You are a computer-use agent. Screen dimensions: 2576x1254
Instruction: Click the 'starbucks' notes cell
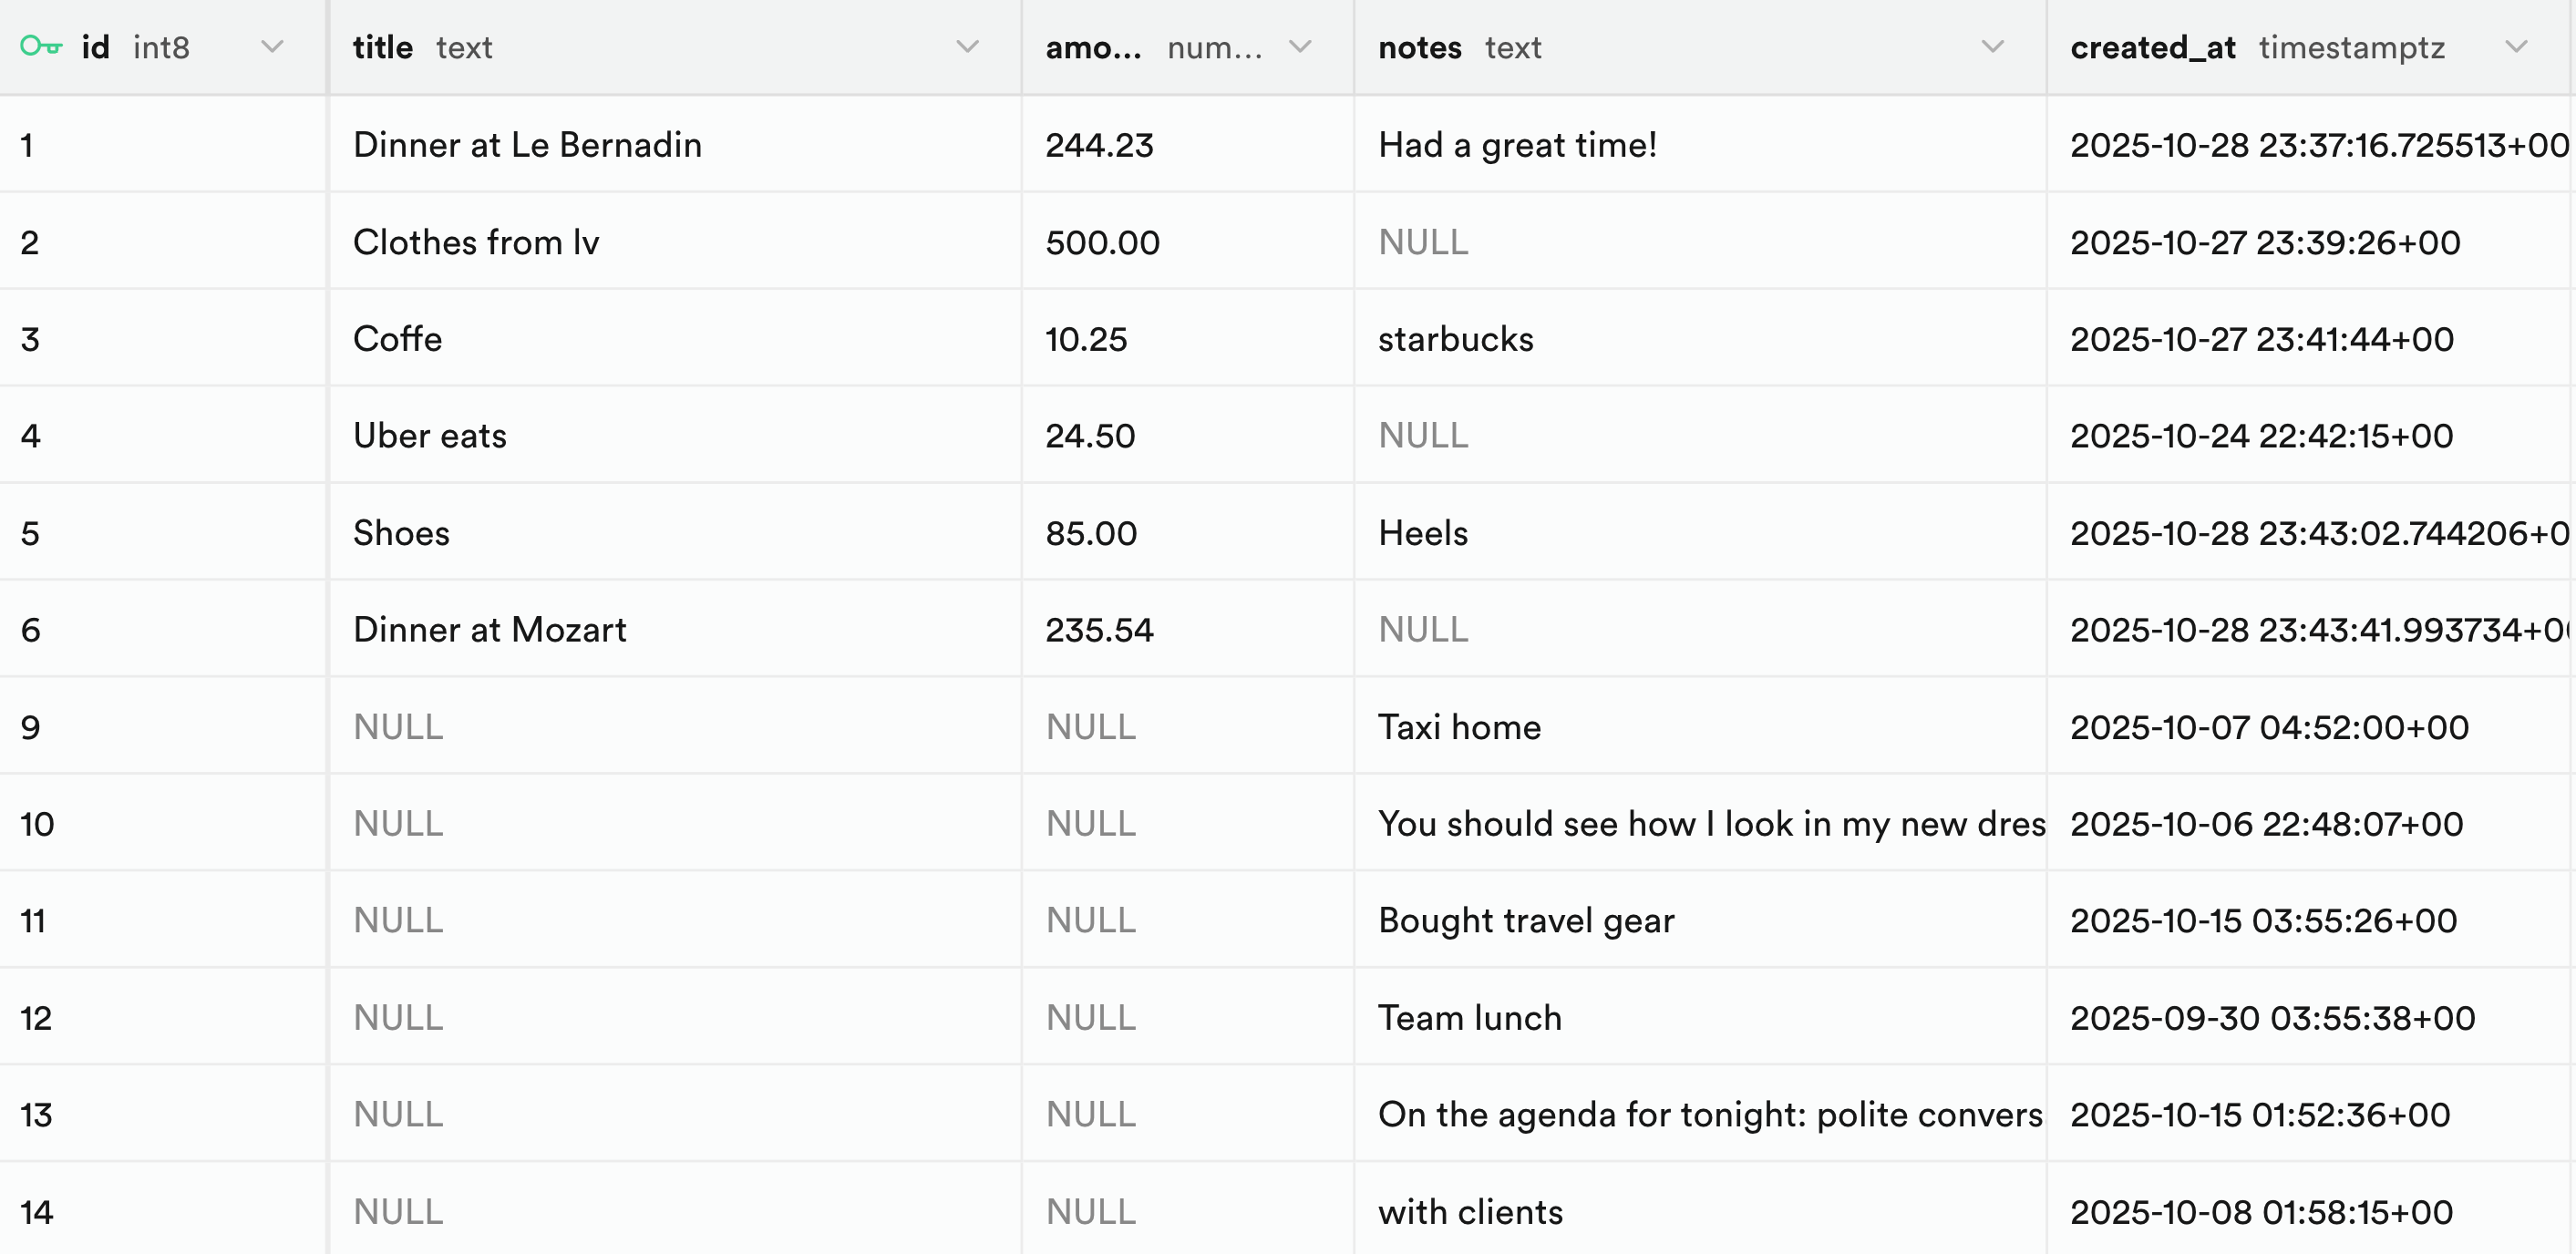pyautogui.click(x=1455, y=339)
